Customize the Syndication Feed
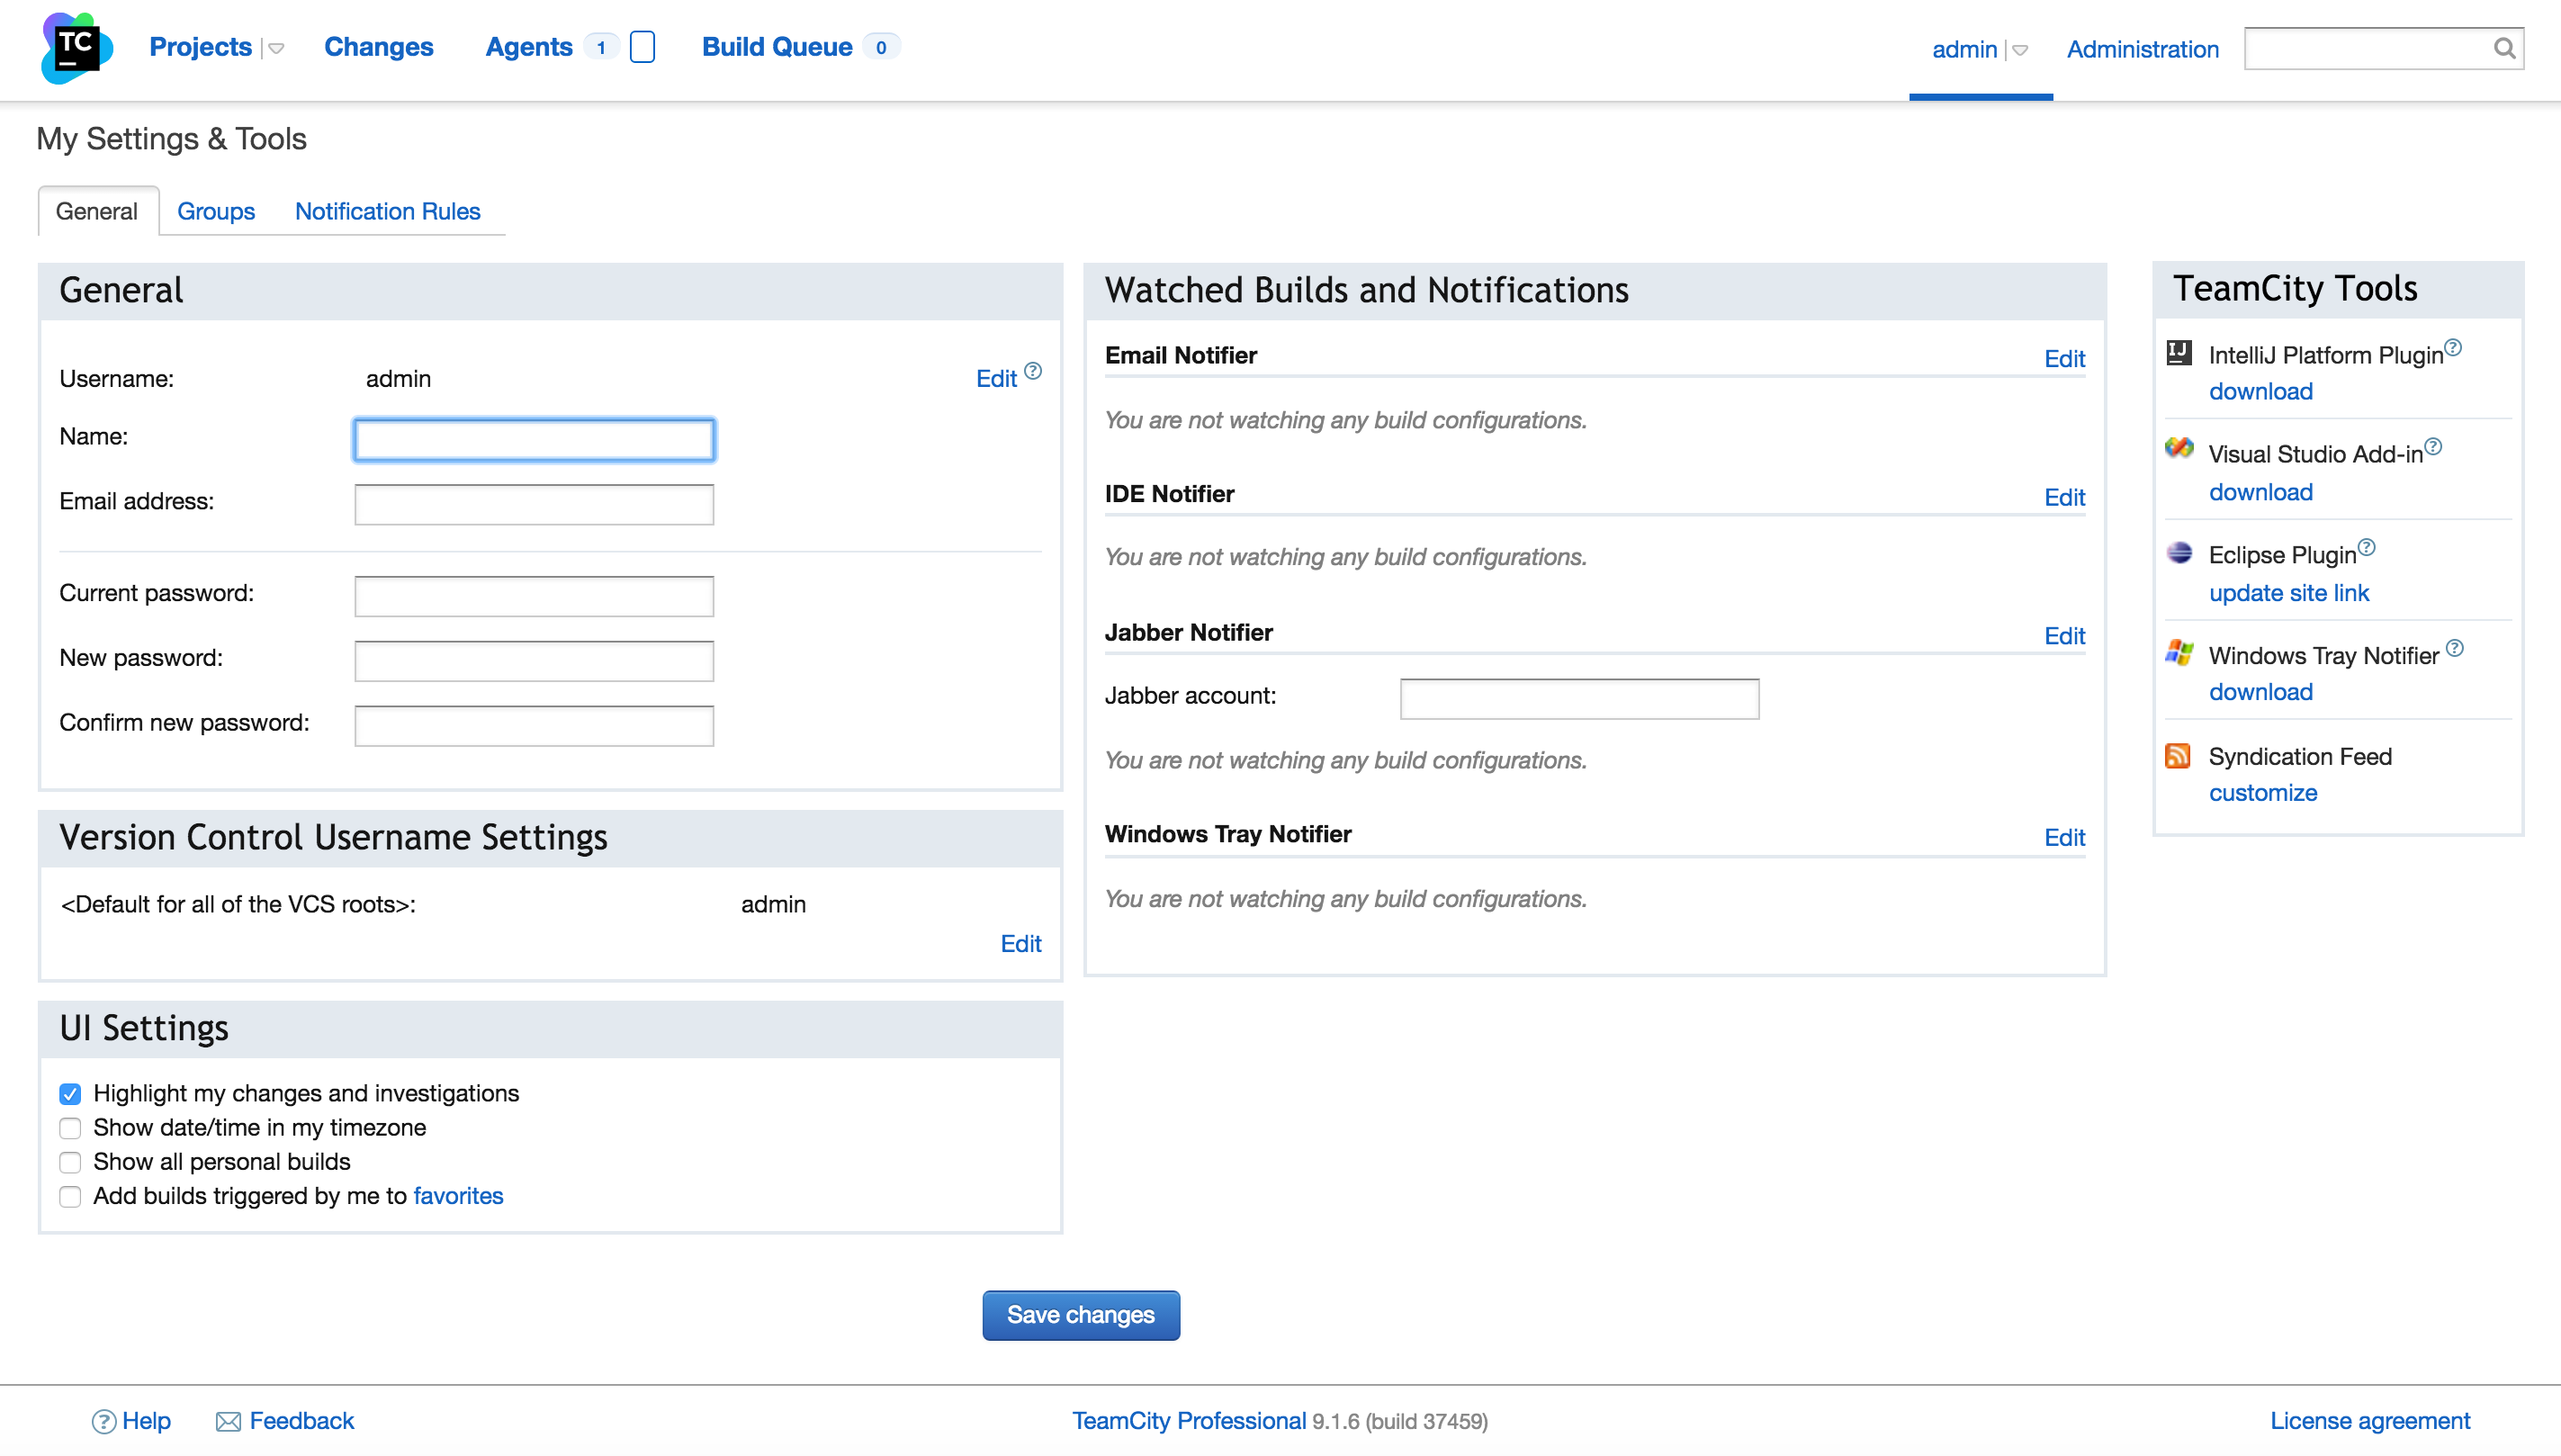2561x1456 pixels. tap(2262, 792)
